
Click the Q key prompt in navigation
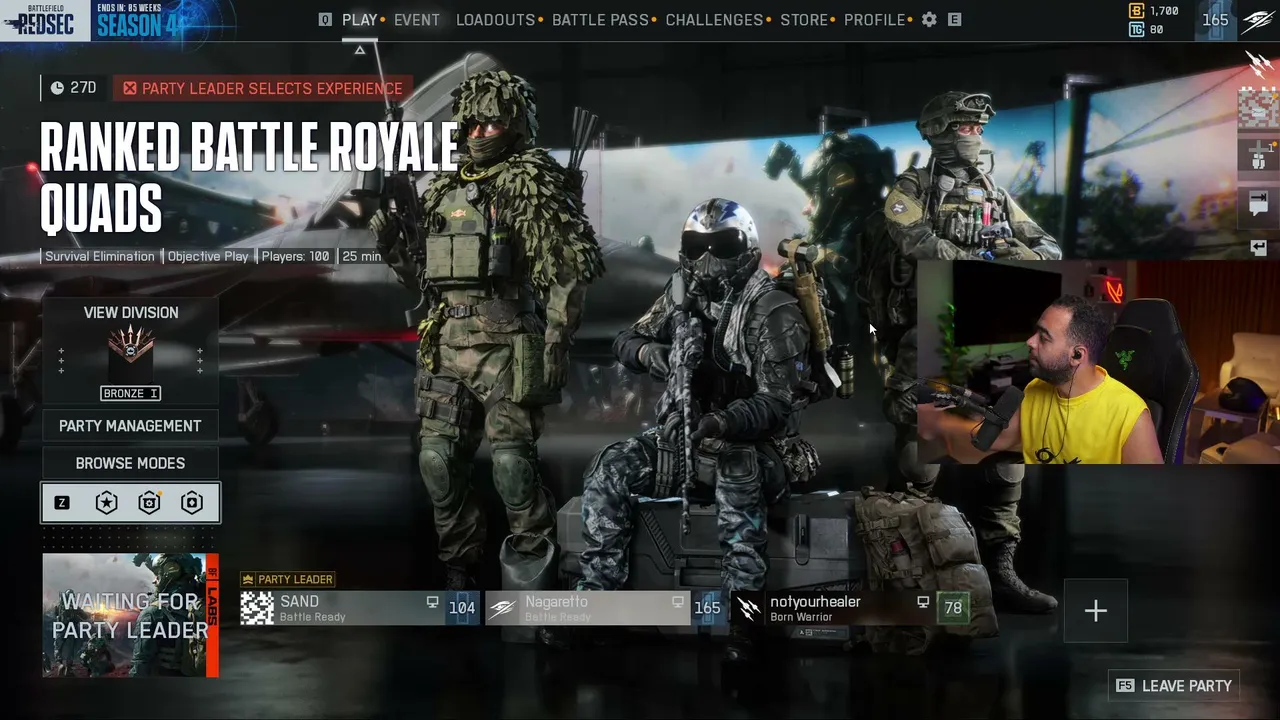coord(325,20)
